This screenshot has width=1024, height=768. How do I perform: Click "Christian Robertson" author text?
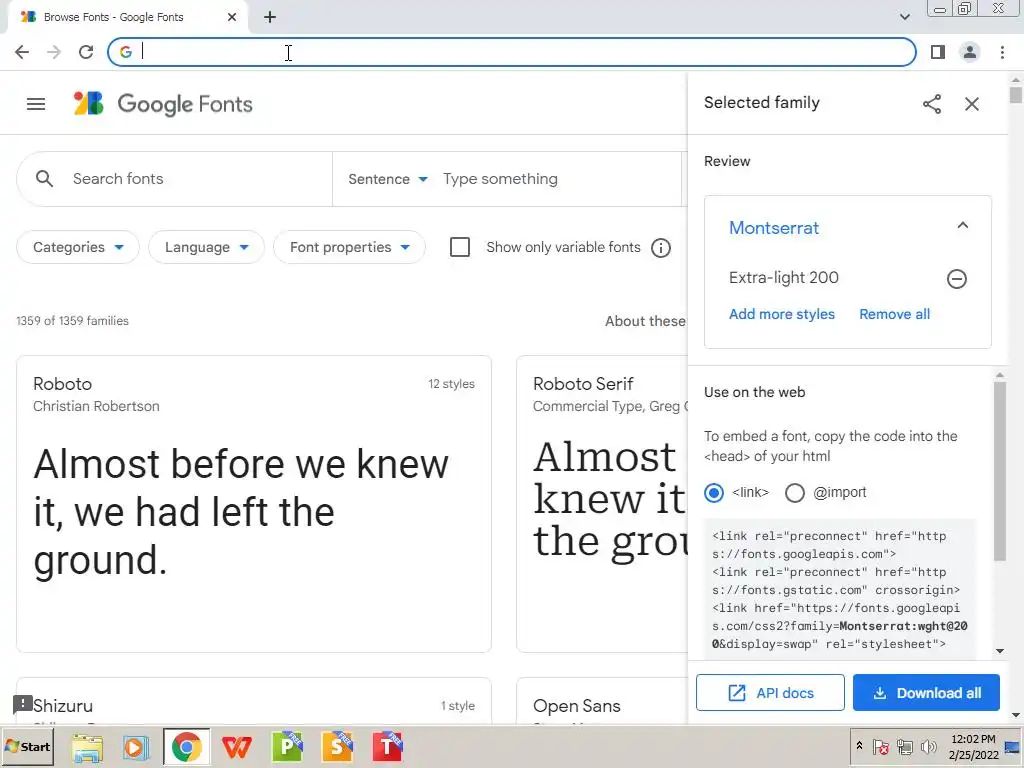pyautogui.click(x=96, y=406)
